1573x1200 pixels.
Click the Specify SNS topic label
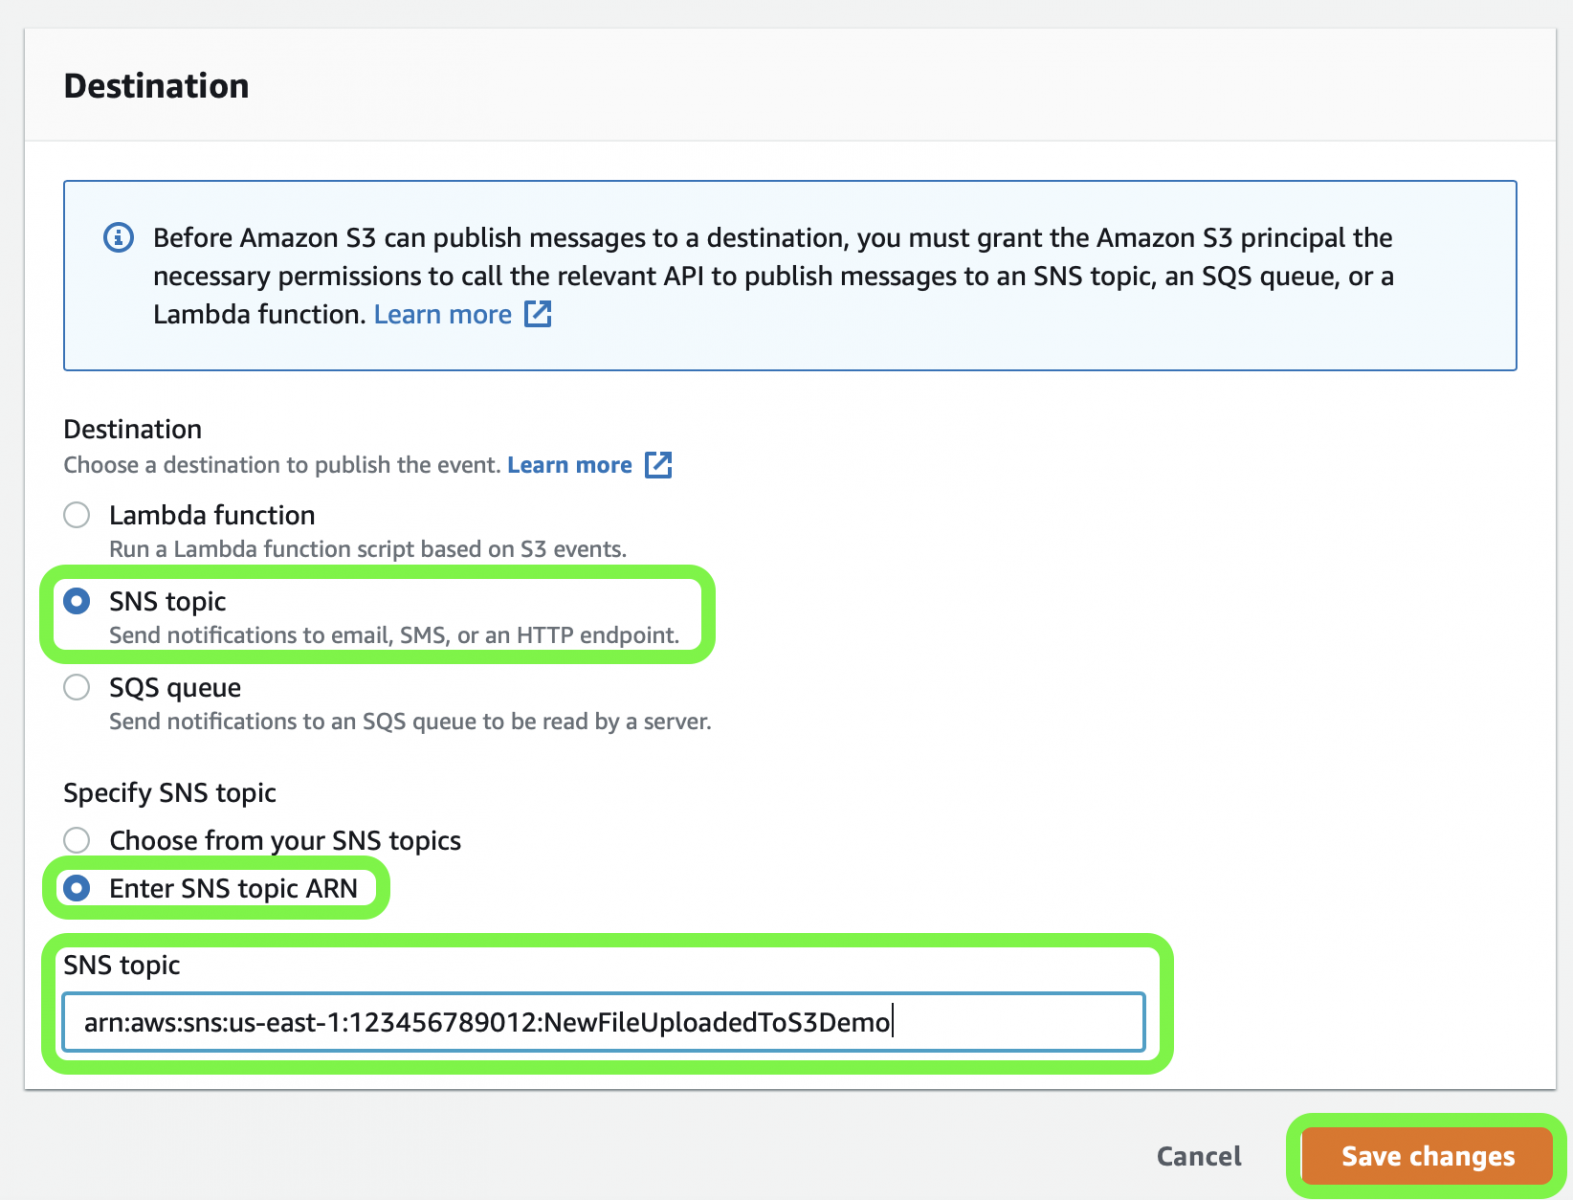click(x=170, y=793)
